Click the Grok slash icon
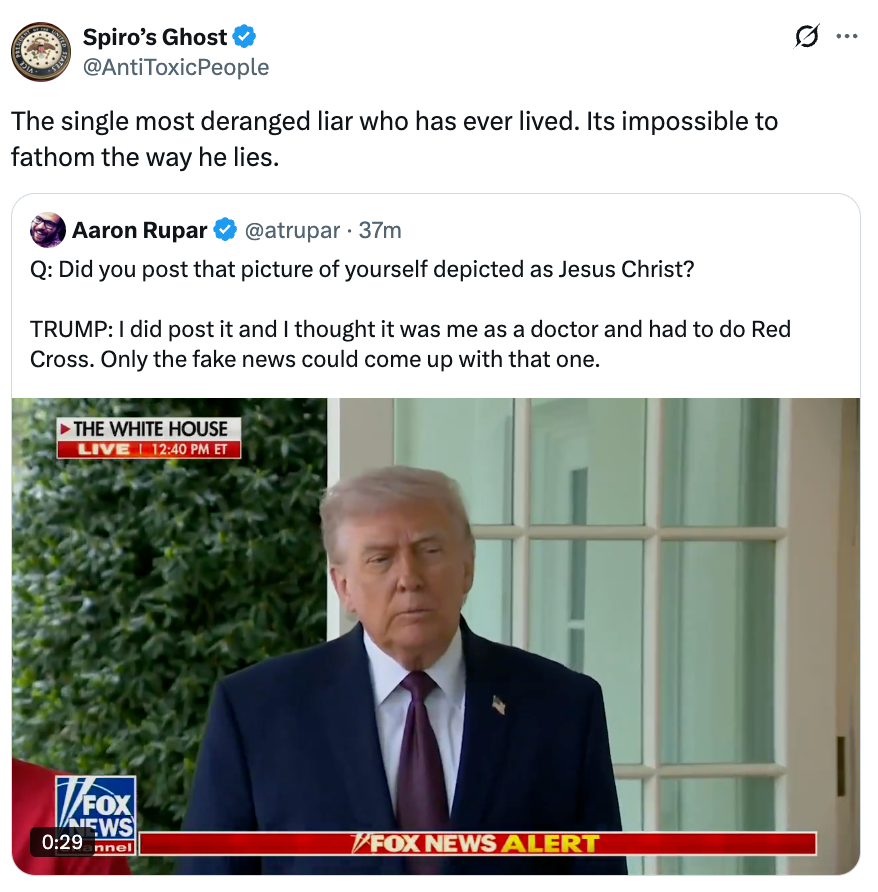This screenshot has width=878, height=892. click(x=807, y=36)
